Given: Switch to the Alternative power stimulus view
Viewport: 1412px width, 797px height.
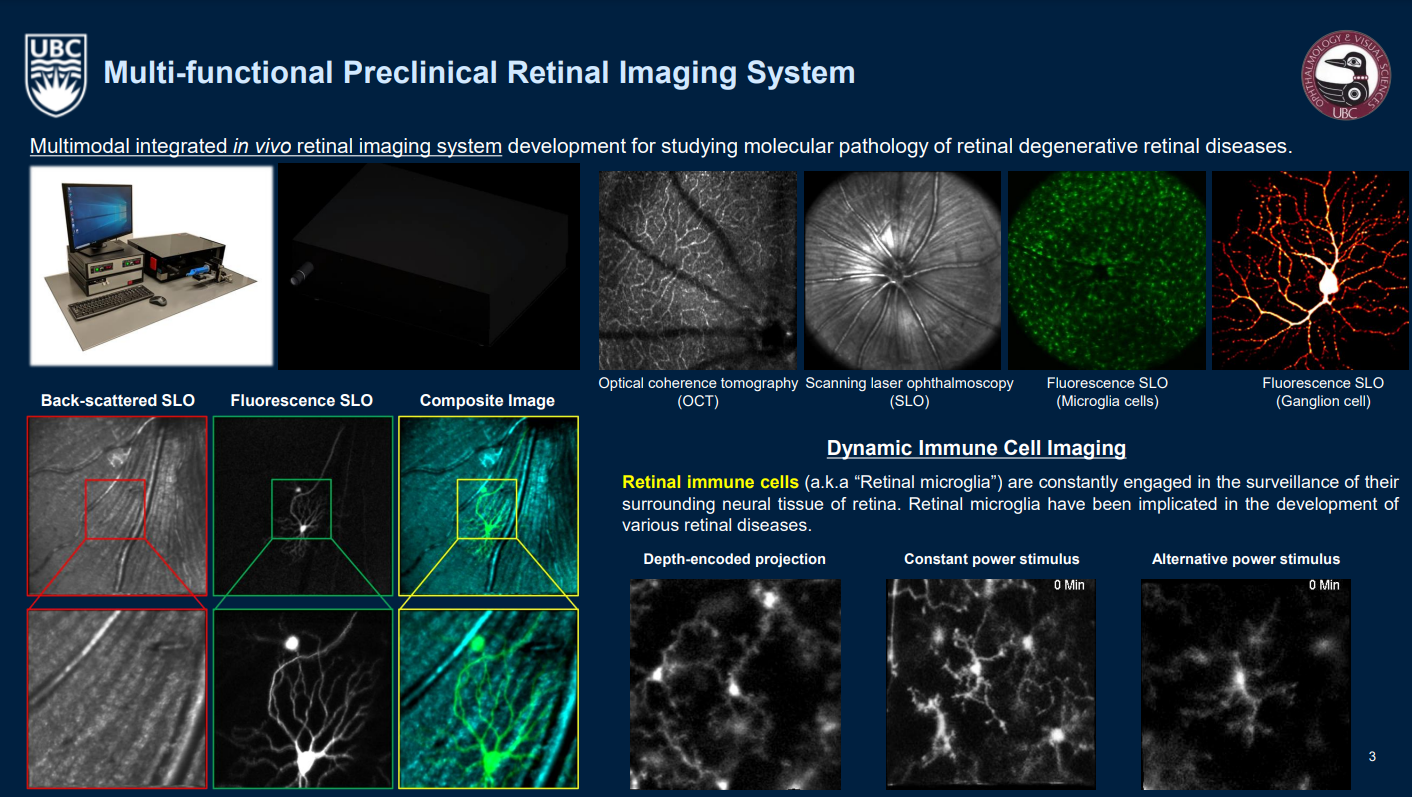Looking at the screenshot, I should (1245, 683).
